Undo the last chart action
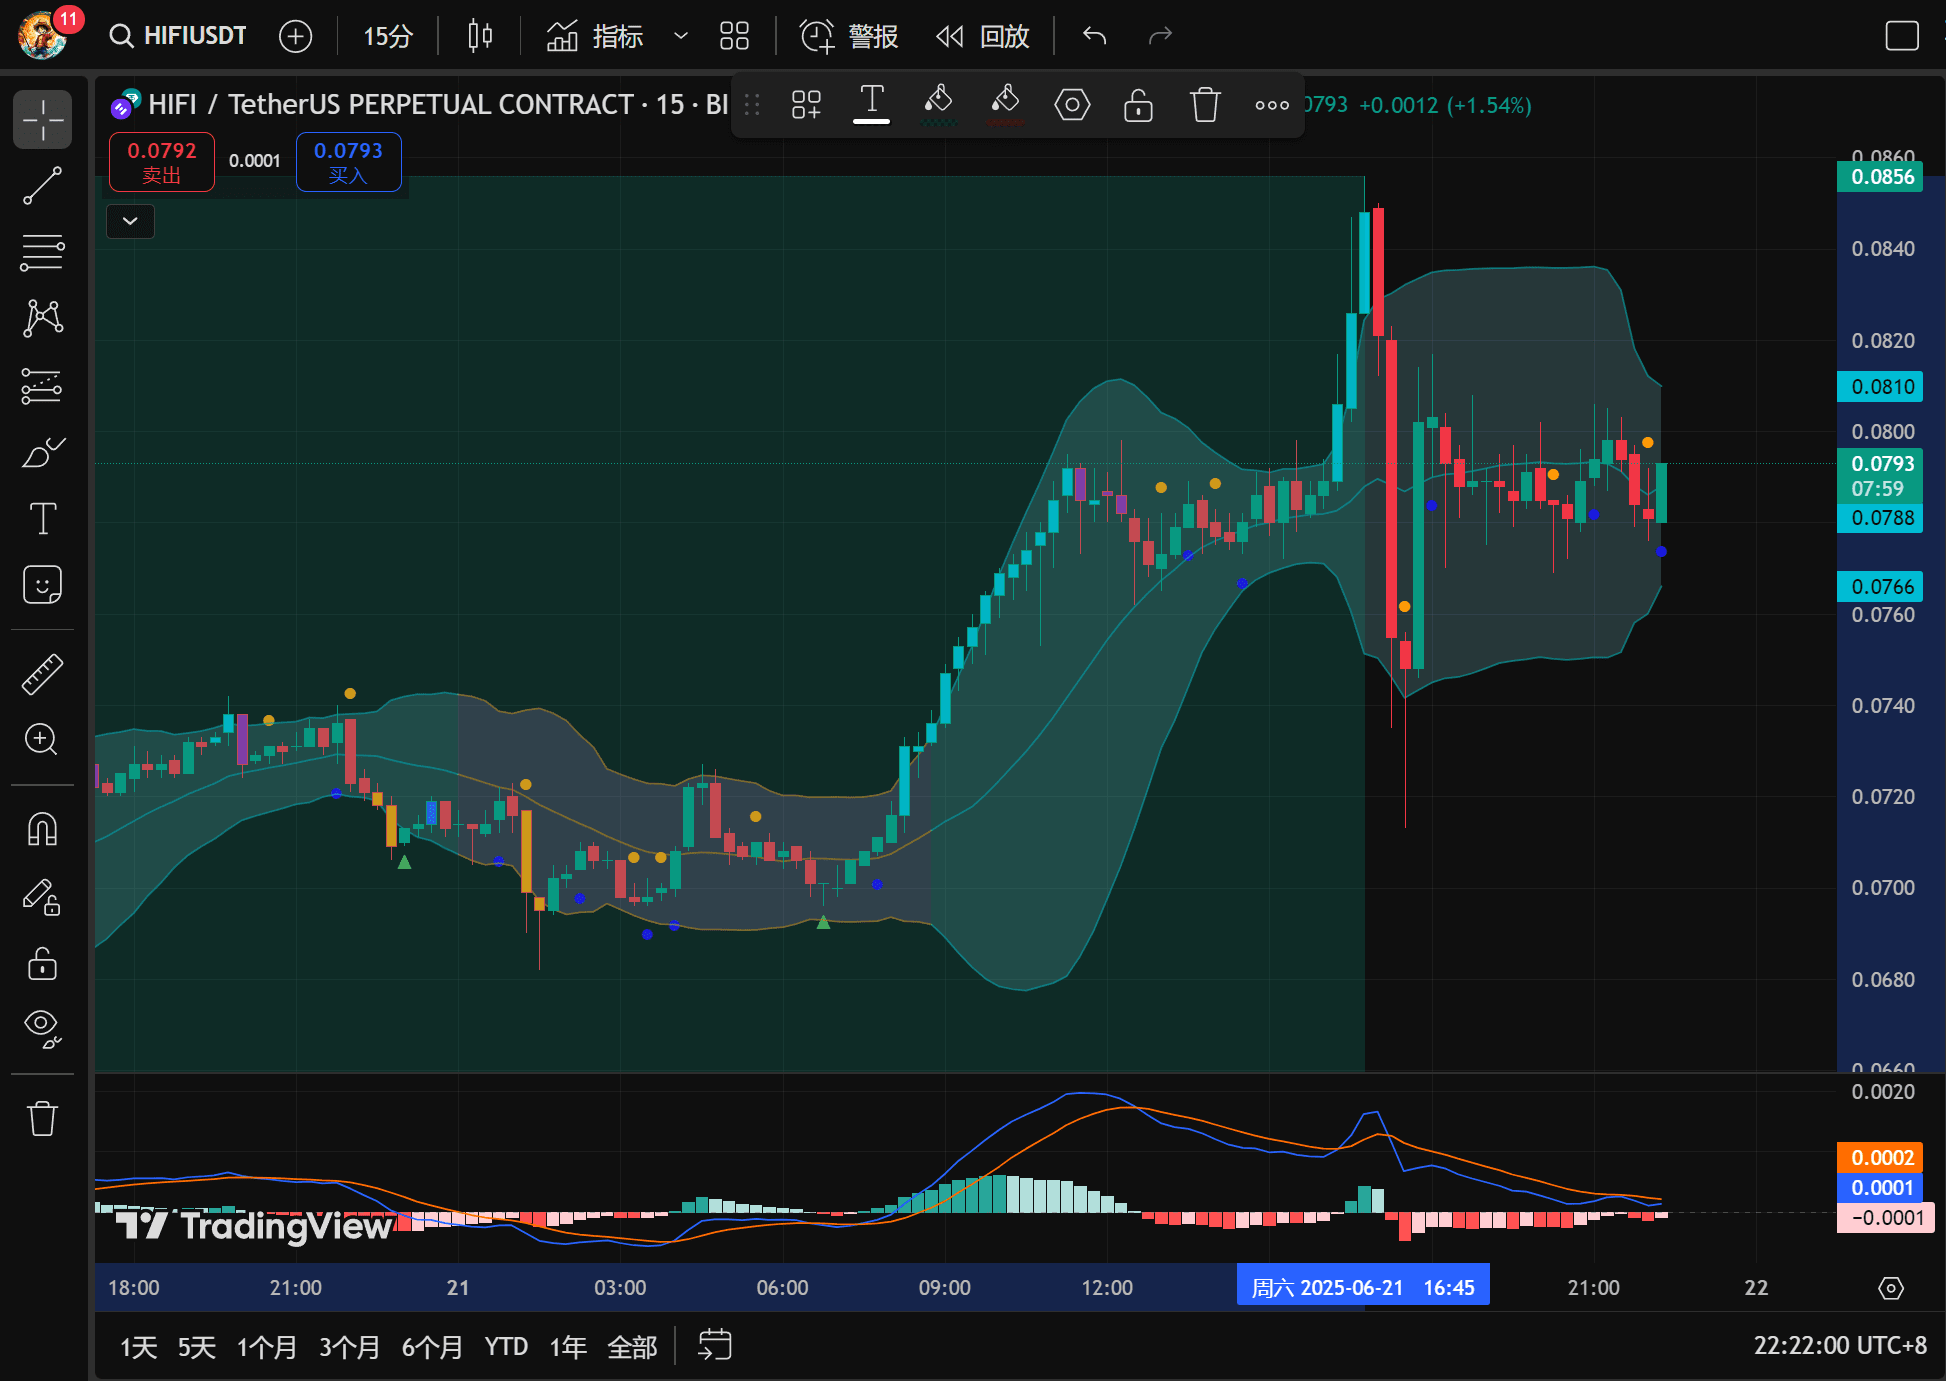 tap(1095, 36)
